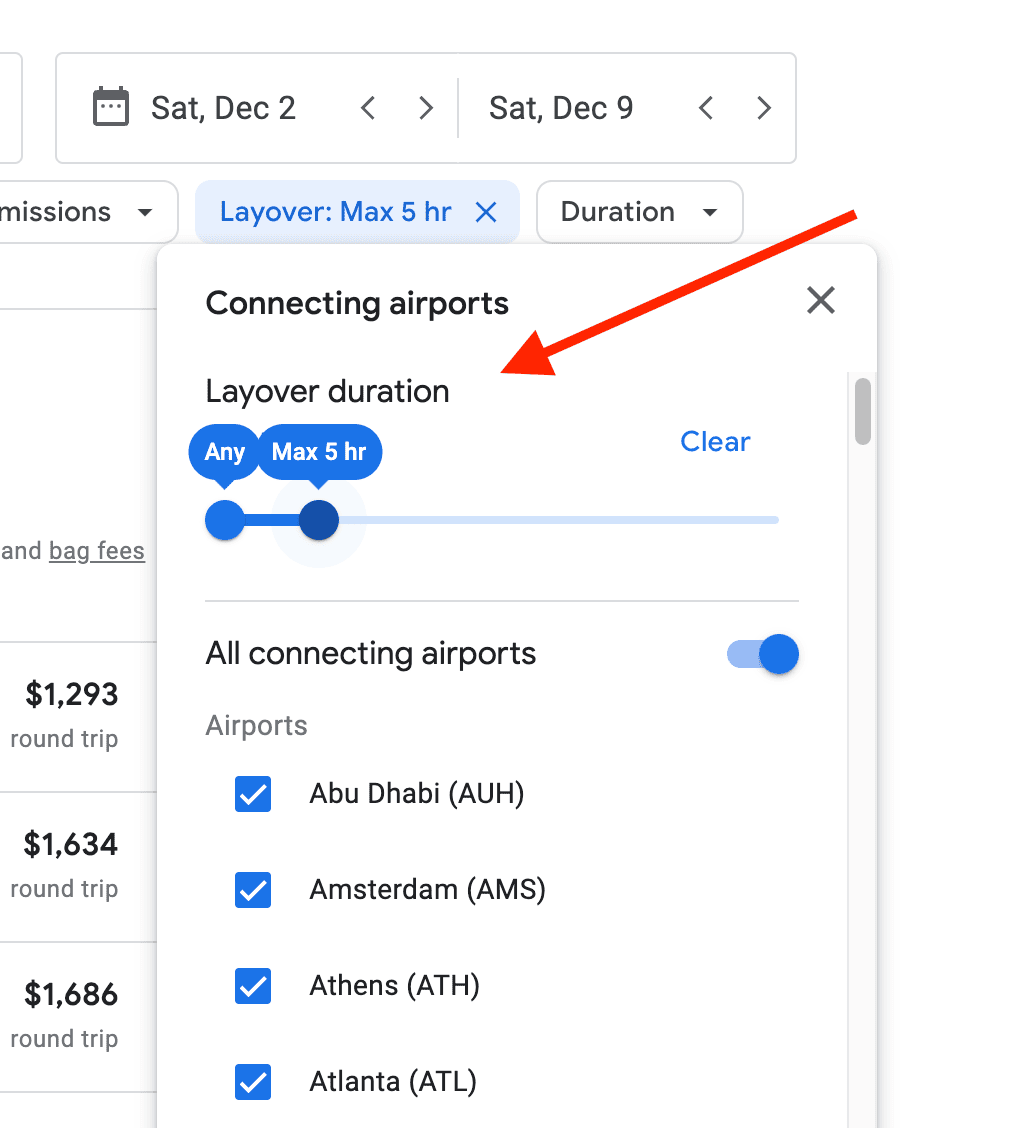
Task: Remove the Layover Max 5 hr filter
Action: point(486,212)
